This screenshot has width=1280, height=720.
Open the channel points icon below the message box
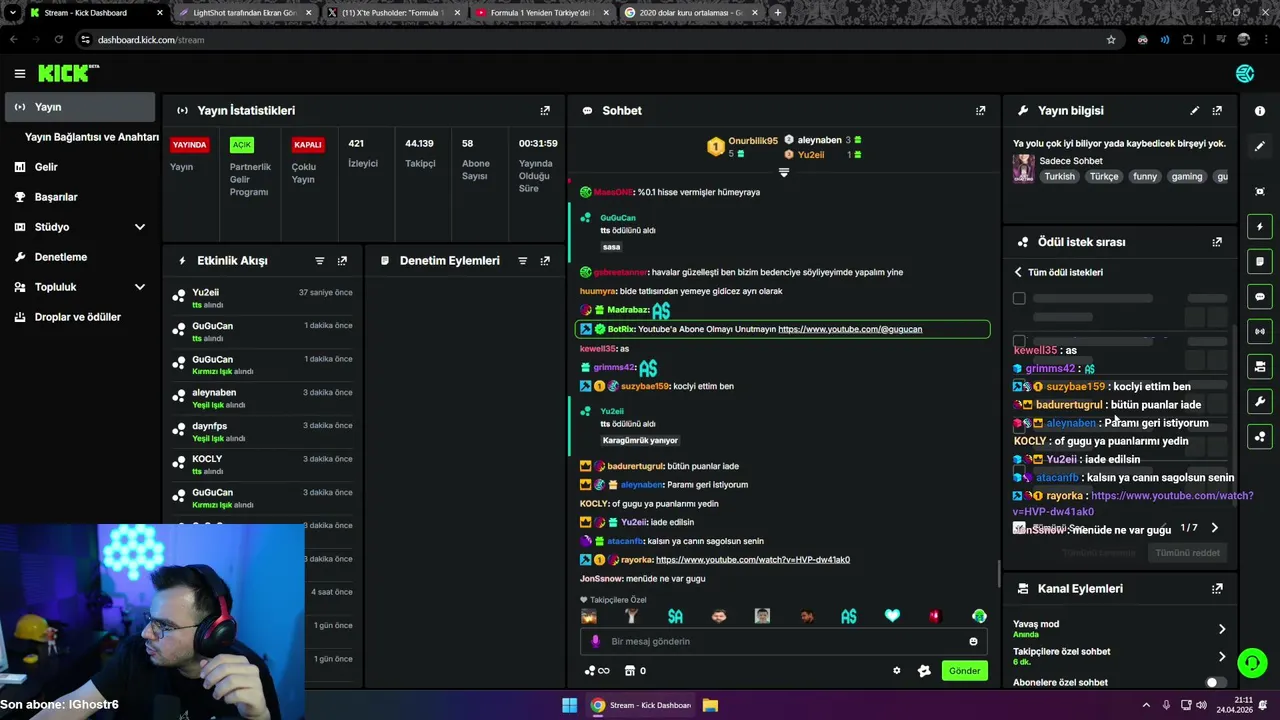[x=596, y=671]
